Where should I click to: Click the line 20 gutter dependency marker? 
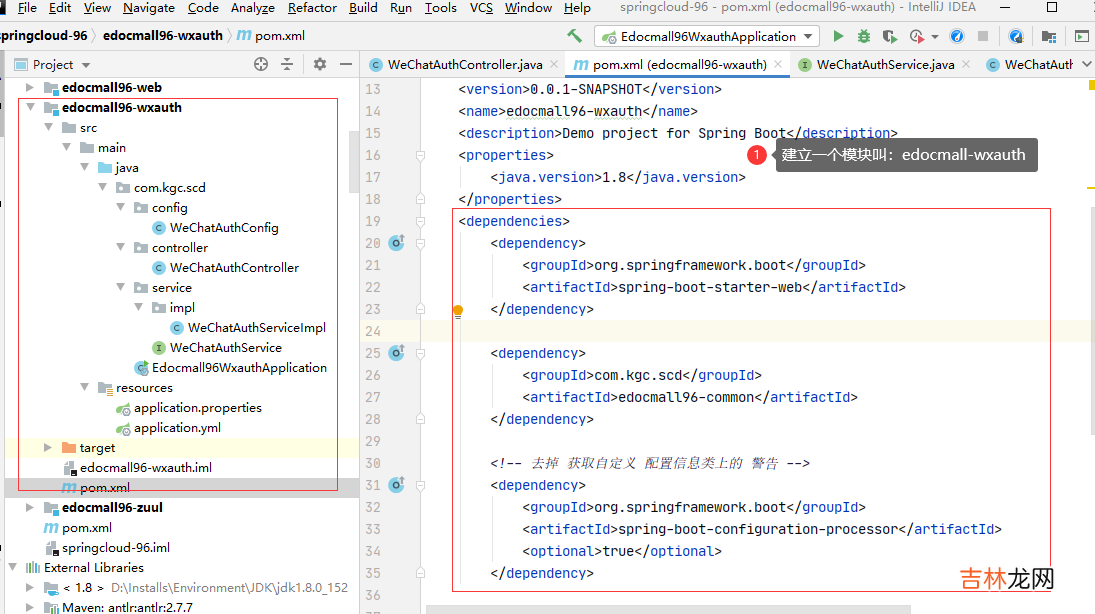pyautogui.click(x=396, y=243)
